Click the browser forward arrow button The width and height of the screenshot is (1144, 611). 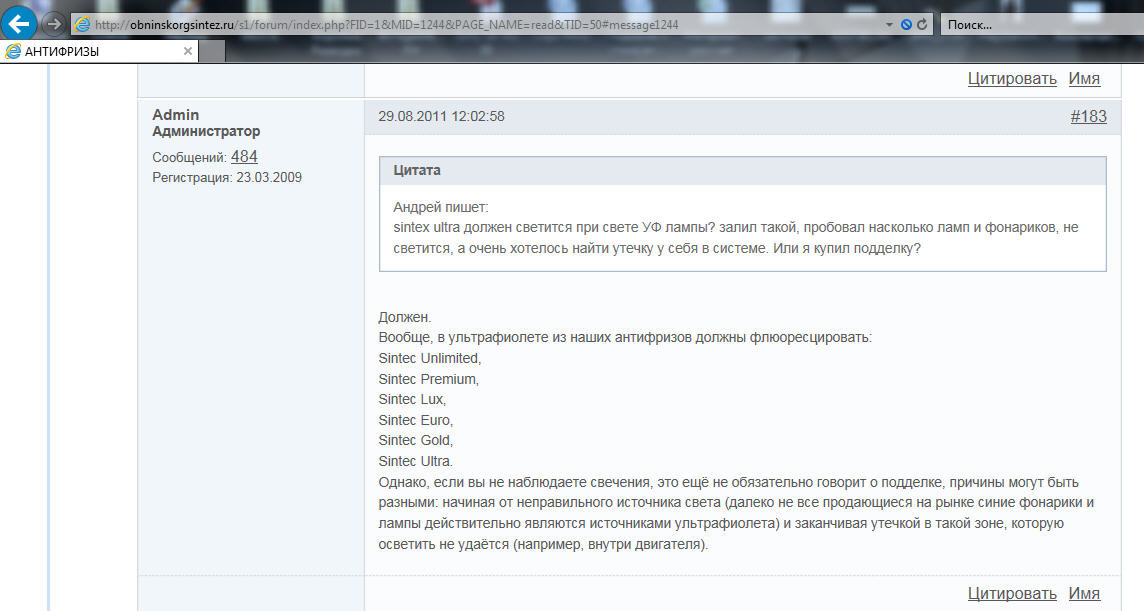pos(53,24)
